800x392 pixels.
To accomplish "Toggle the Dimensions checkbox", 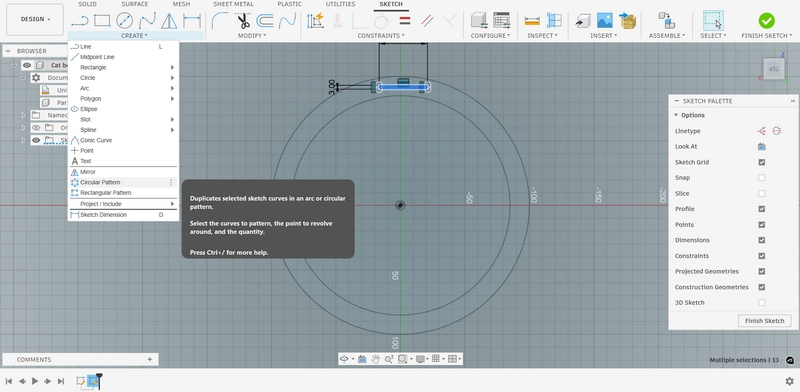I will pos(762,240).
